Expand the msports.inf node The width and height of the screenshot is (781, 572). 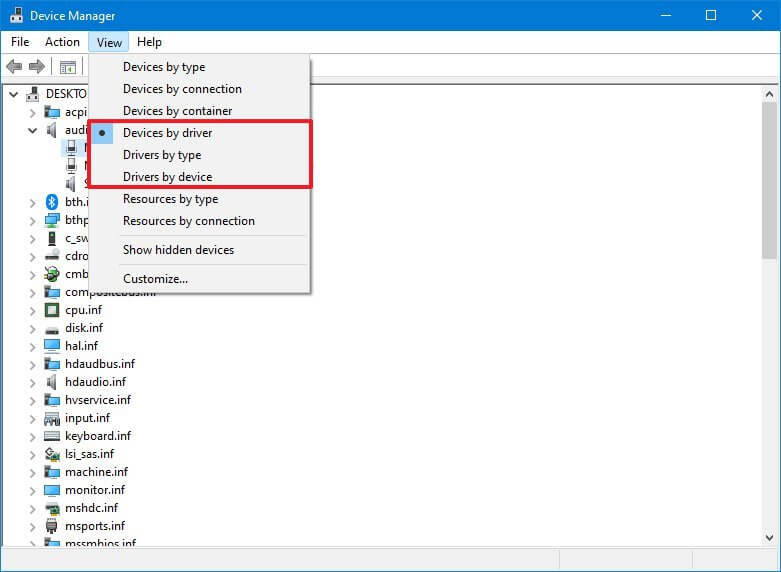coord(32,527)
